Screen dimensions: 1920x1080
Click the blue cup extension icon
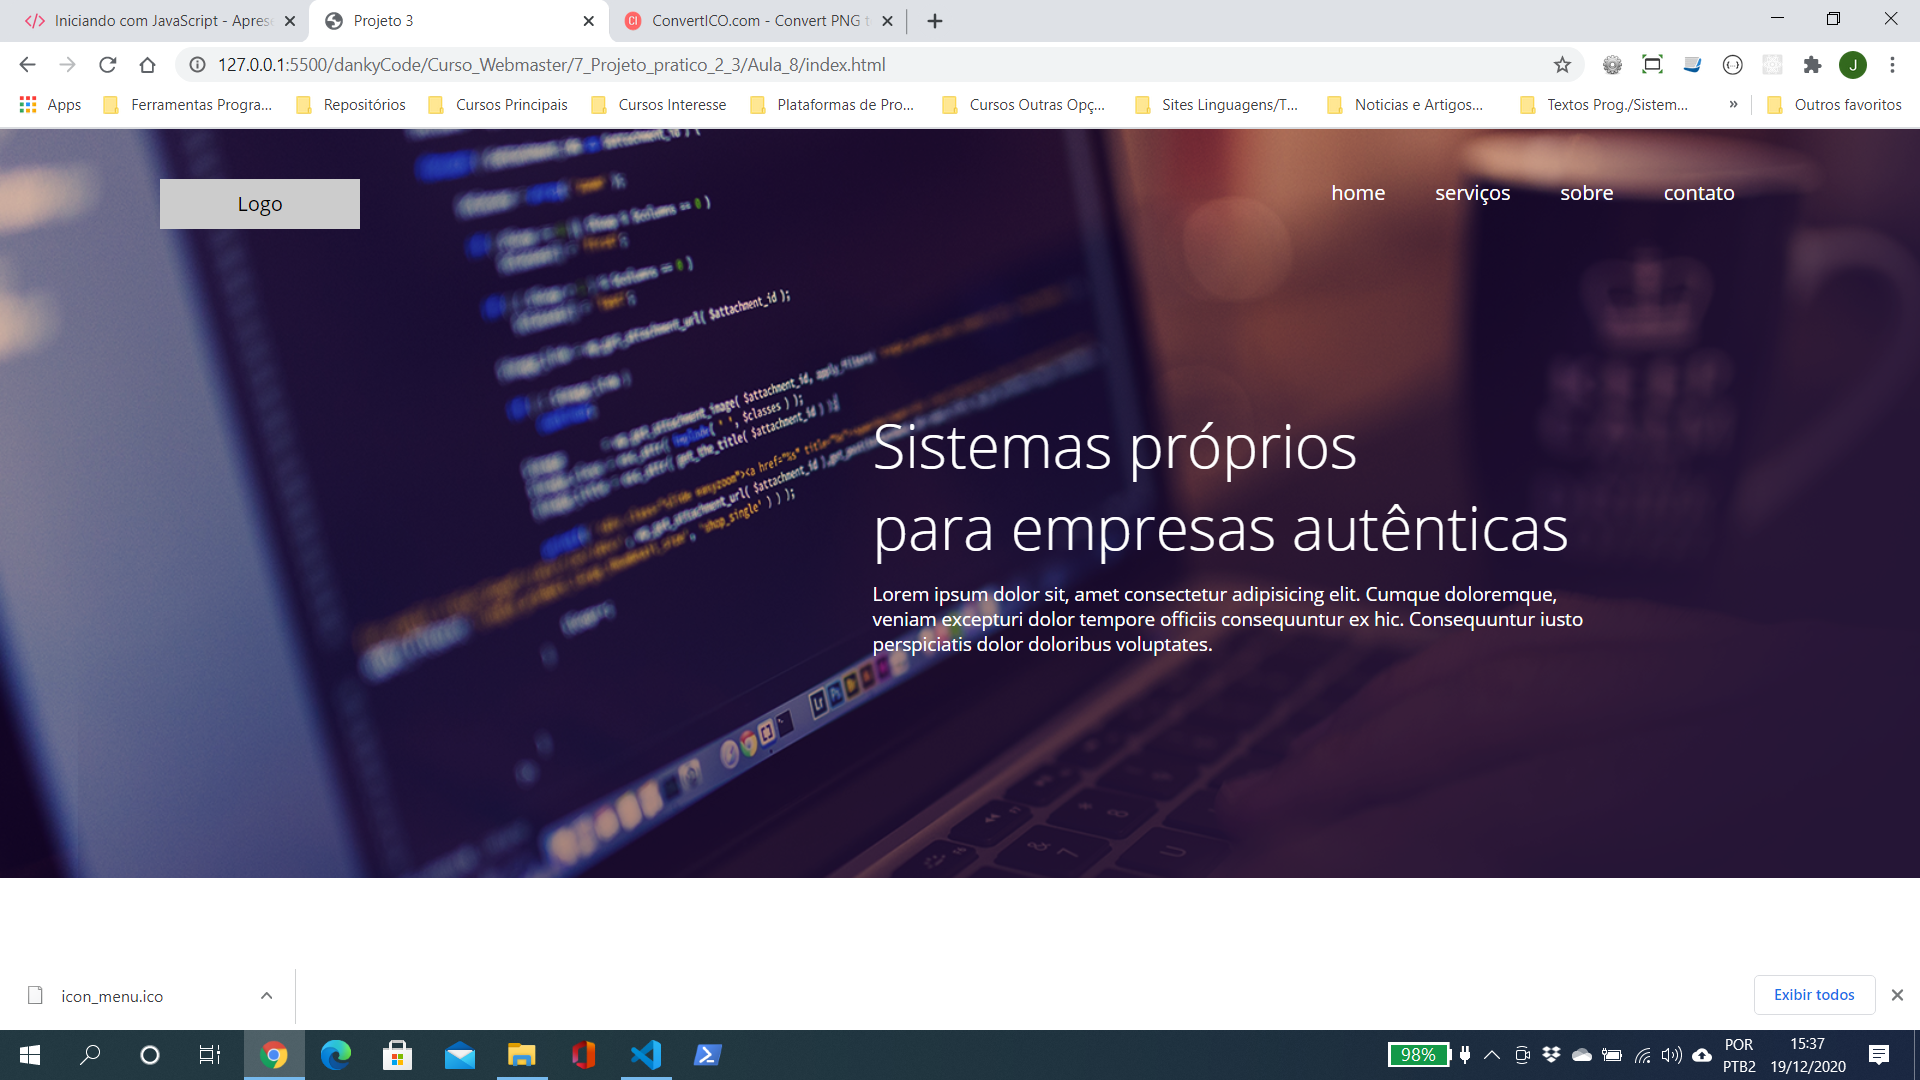point(1692,65)
